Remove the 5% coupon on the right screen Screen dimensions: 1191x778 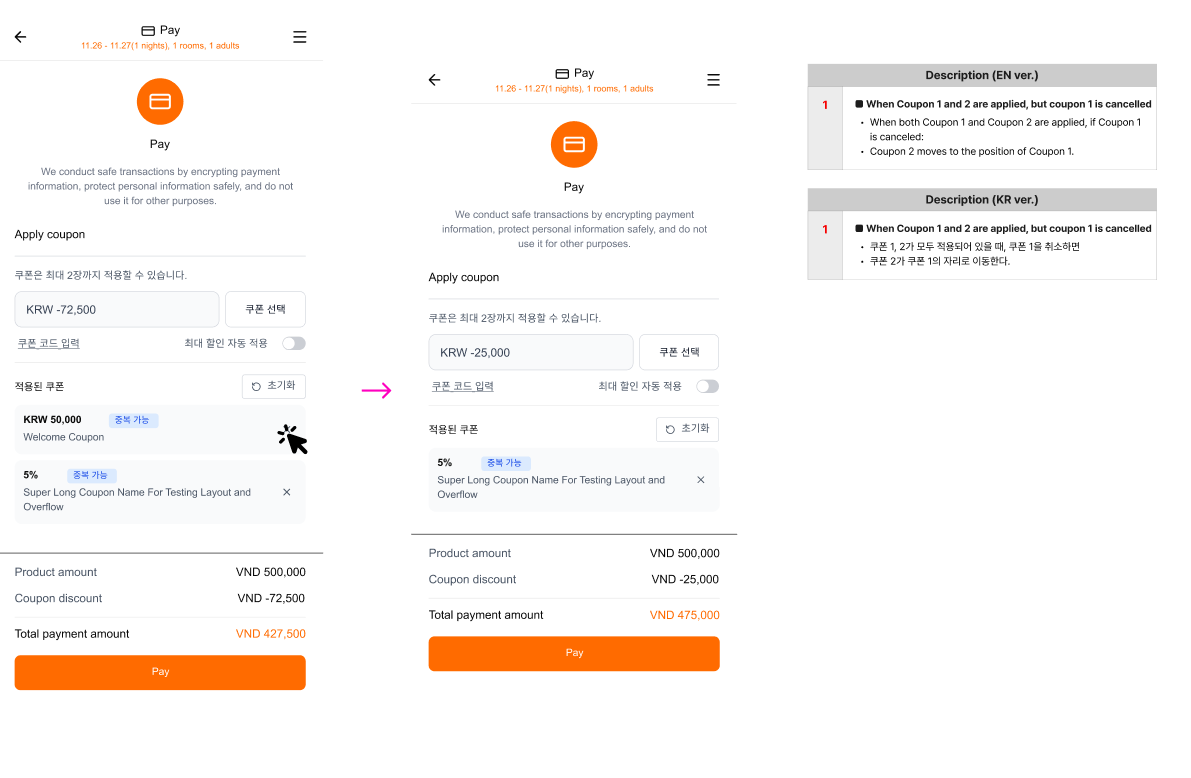click(701, 480)
